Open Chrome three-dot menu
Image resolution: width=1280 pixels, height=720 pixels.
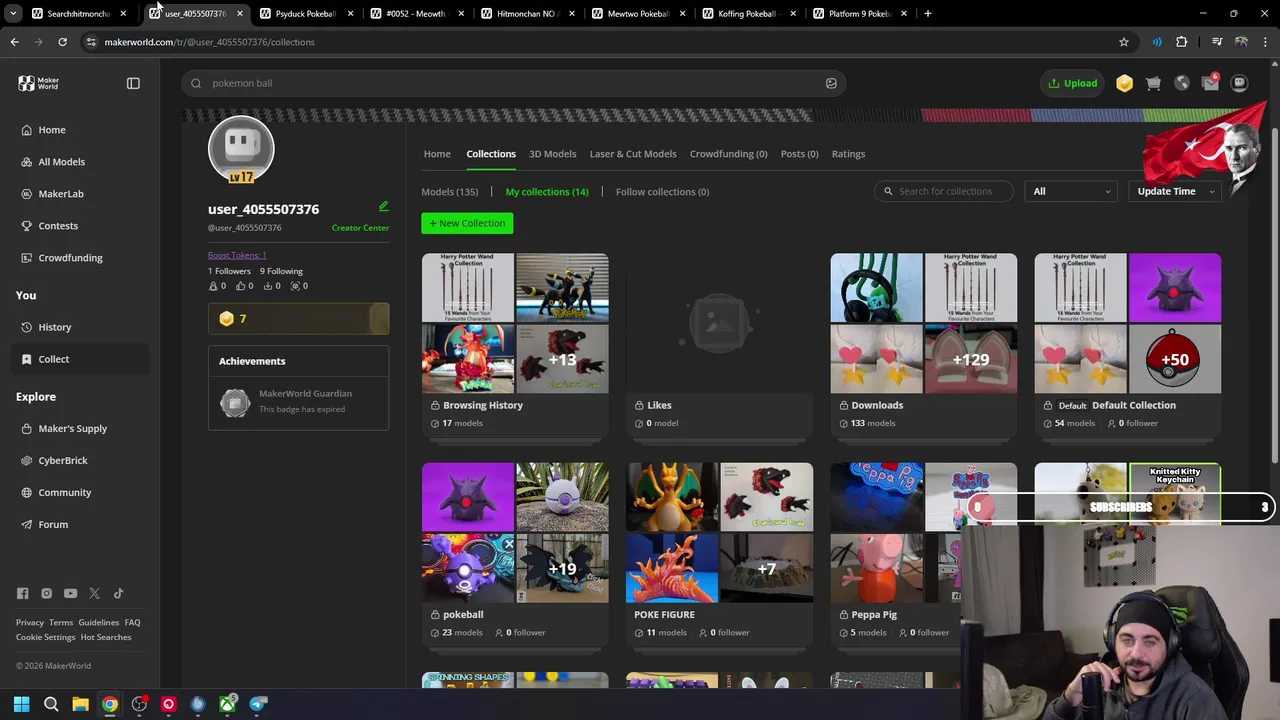(1265, 42)
